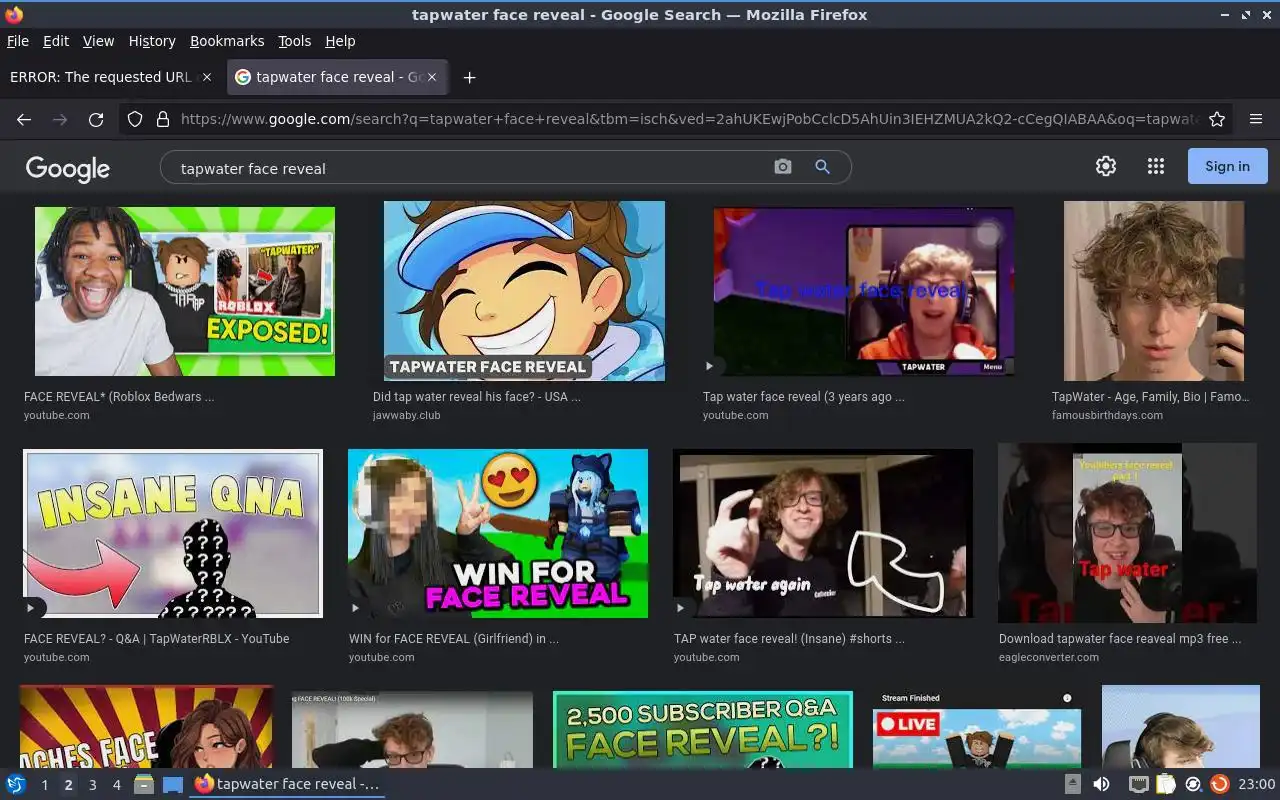Focus the browser address bar URL
Image resolution: width=1280 pixels, height=800 pixels.
coord(688,119)
